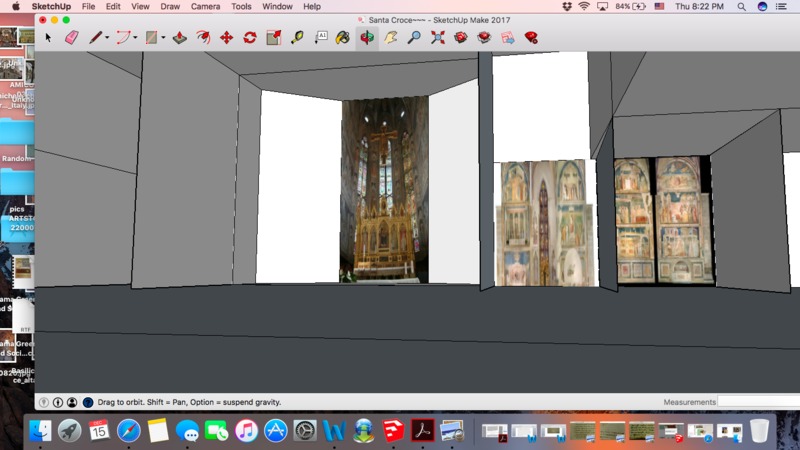Open SketchUp icon in the dock
The height and width of the screenshot is (450, 800).
click(x=393, y=431)
